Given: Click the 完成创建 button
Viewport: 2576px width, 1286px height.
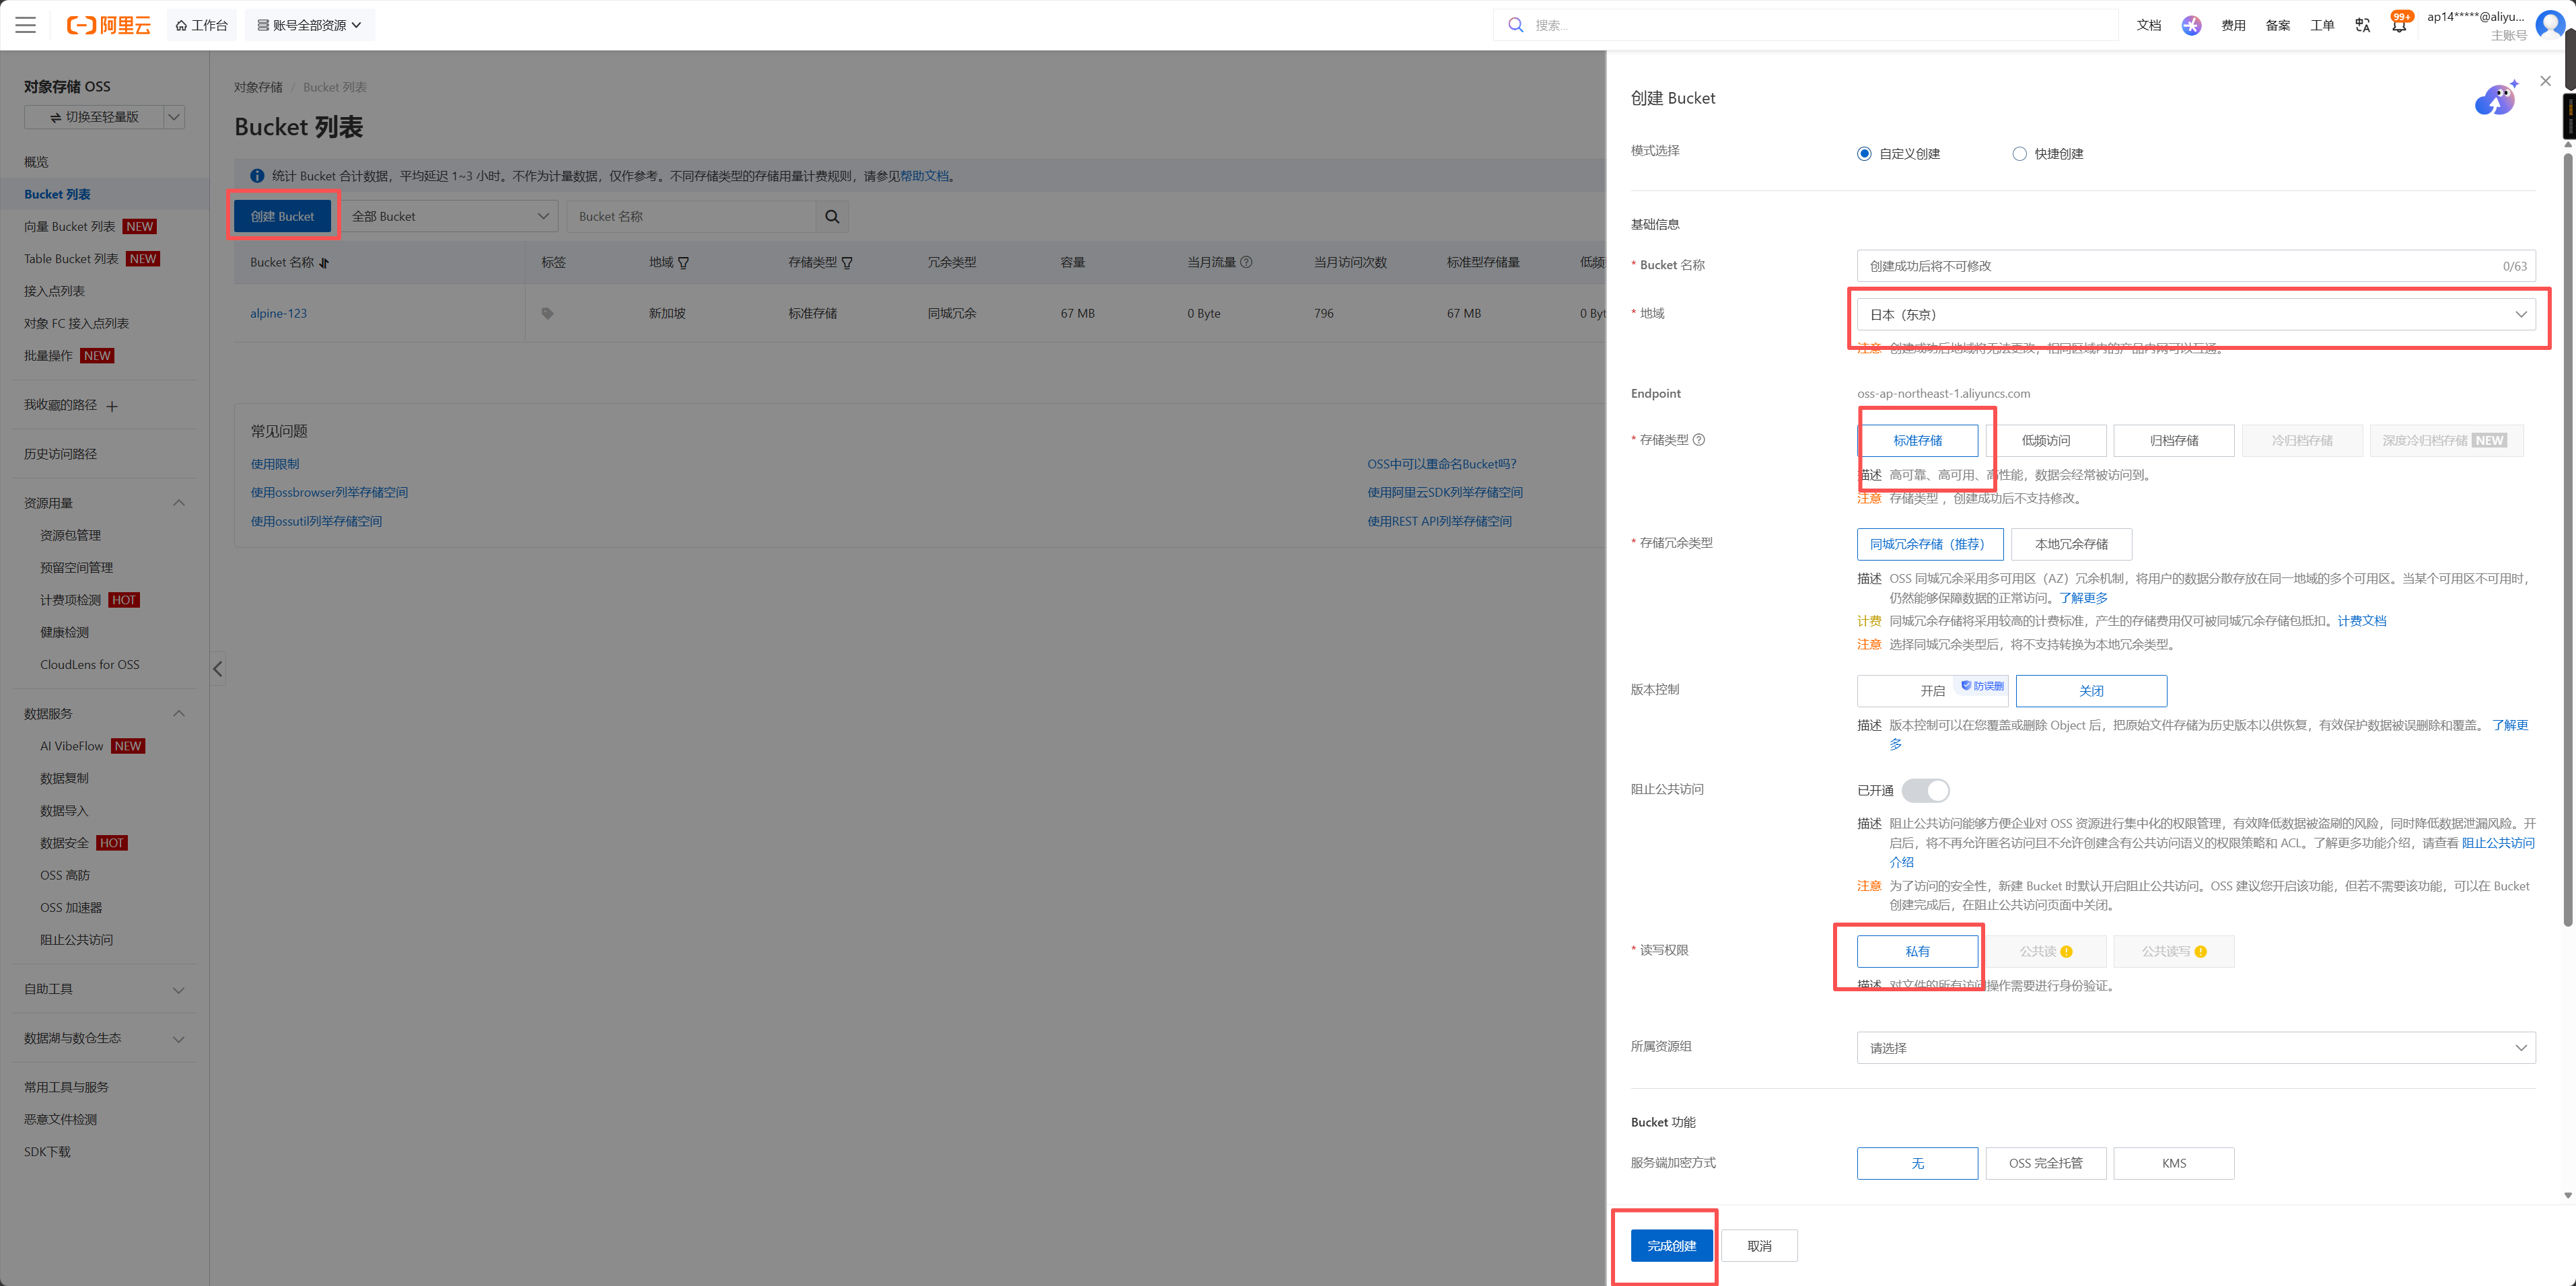Looking at the screenshot, I should click(1671, 1246).
